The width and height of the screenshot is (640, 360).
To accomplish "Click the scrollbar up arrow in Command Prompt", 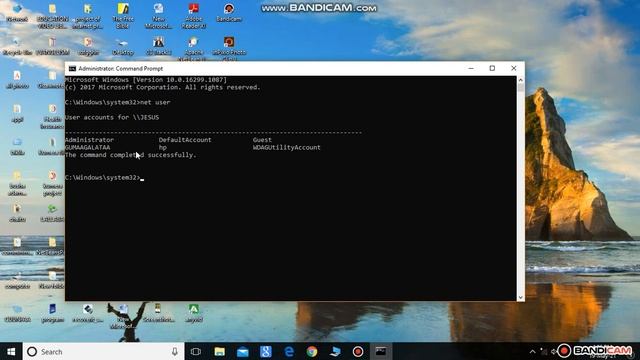I will (x=520, y=80).
